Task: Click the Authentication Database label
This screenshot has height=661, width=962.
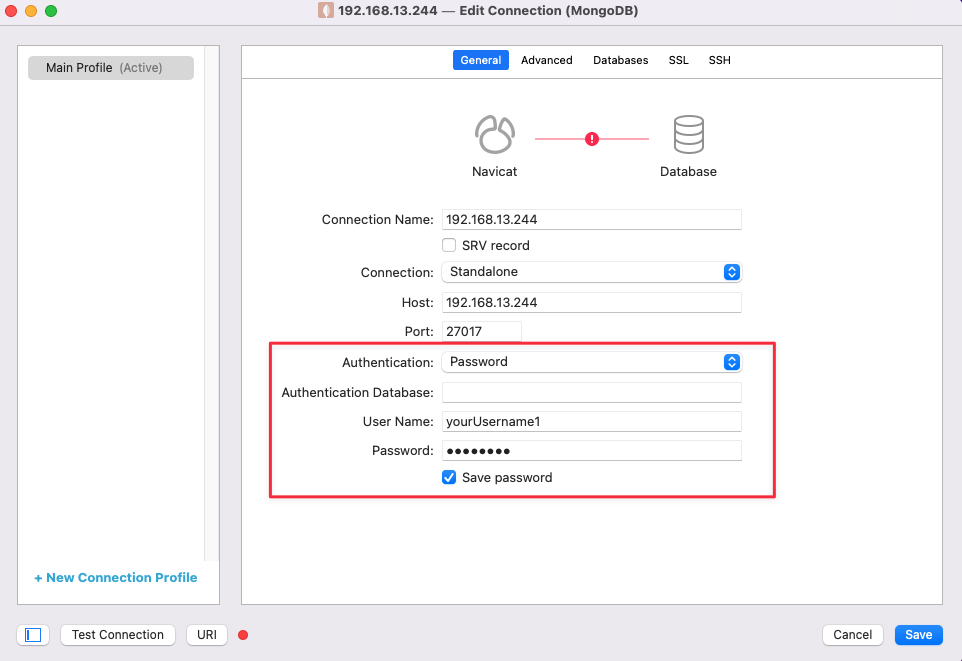Action: tap(357, 392)
